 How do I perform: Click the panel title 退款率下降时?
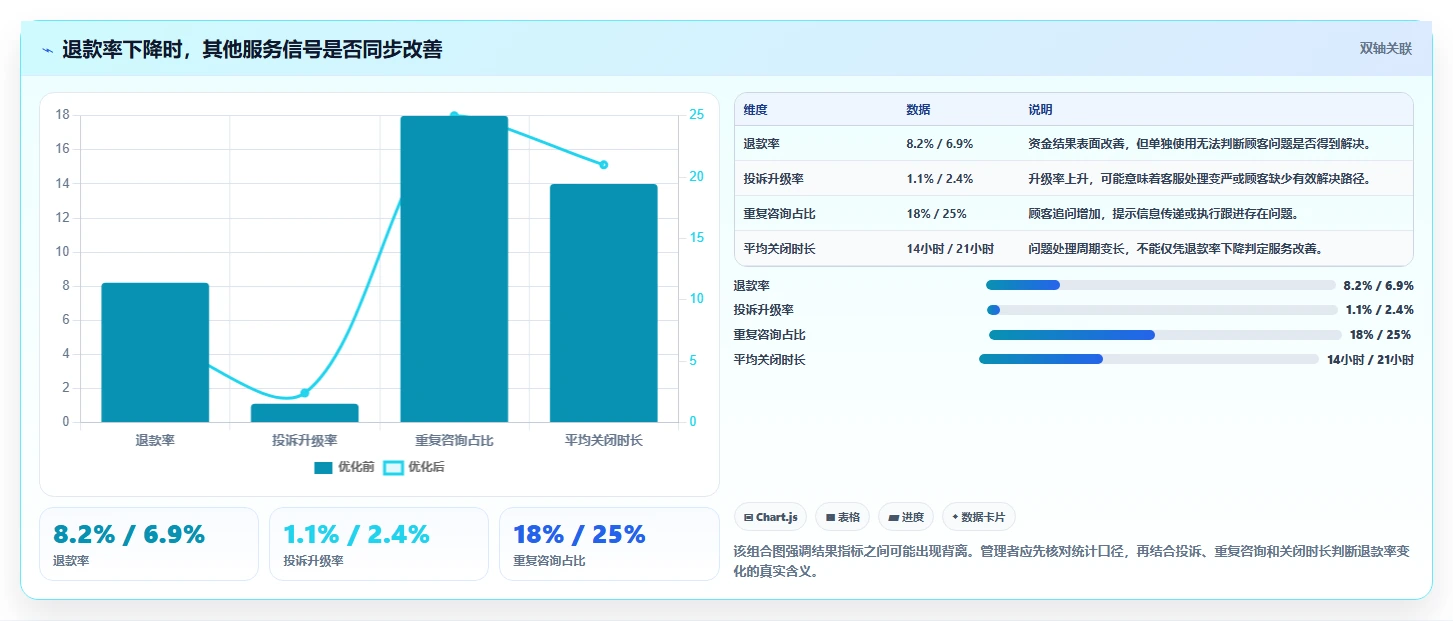point(252,49)
